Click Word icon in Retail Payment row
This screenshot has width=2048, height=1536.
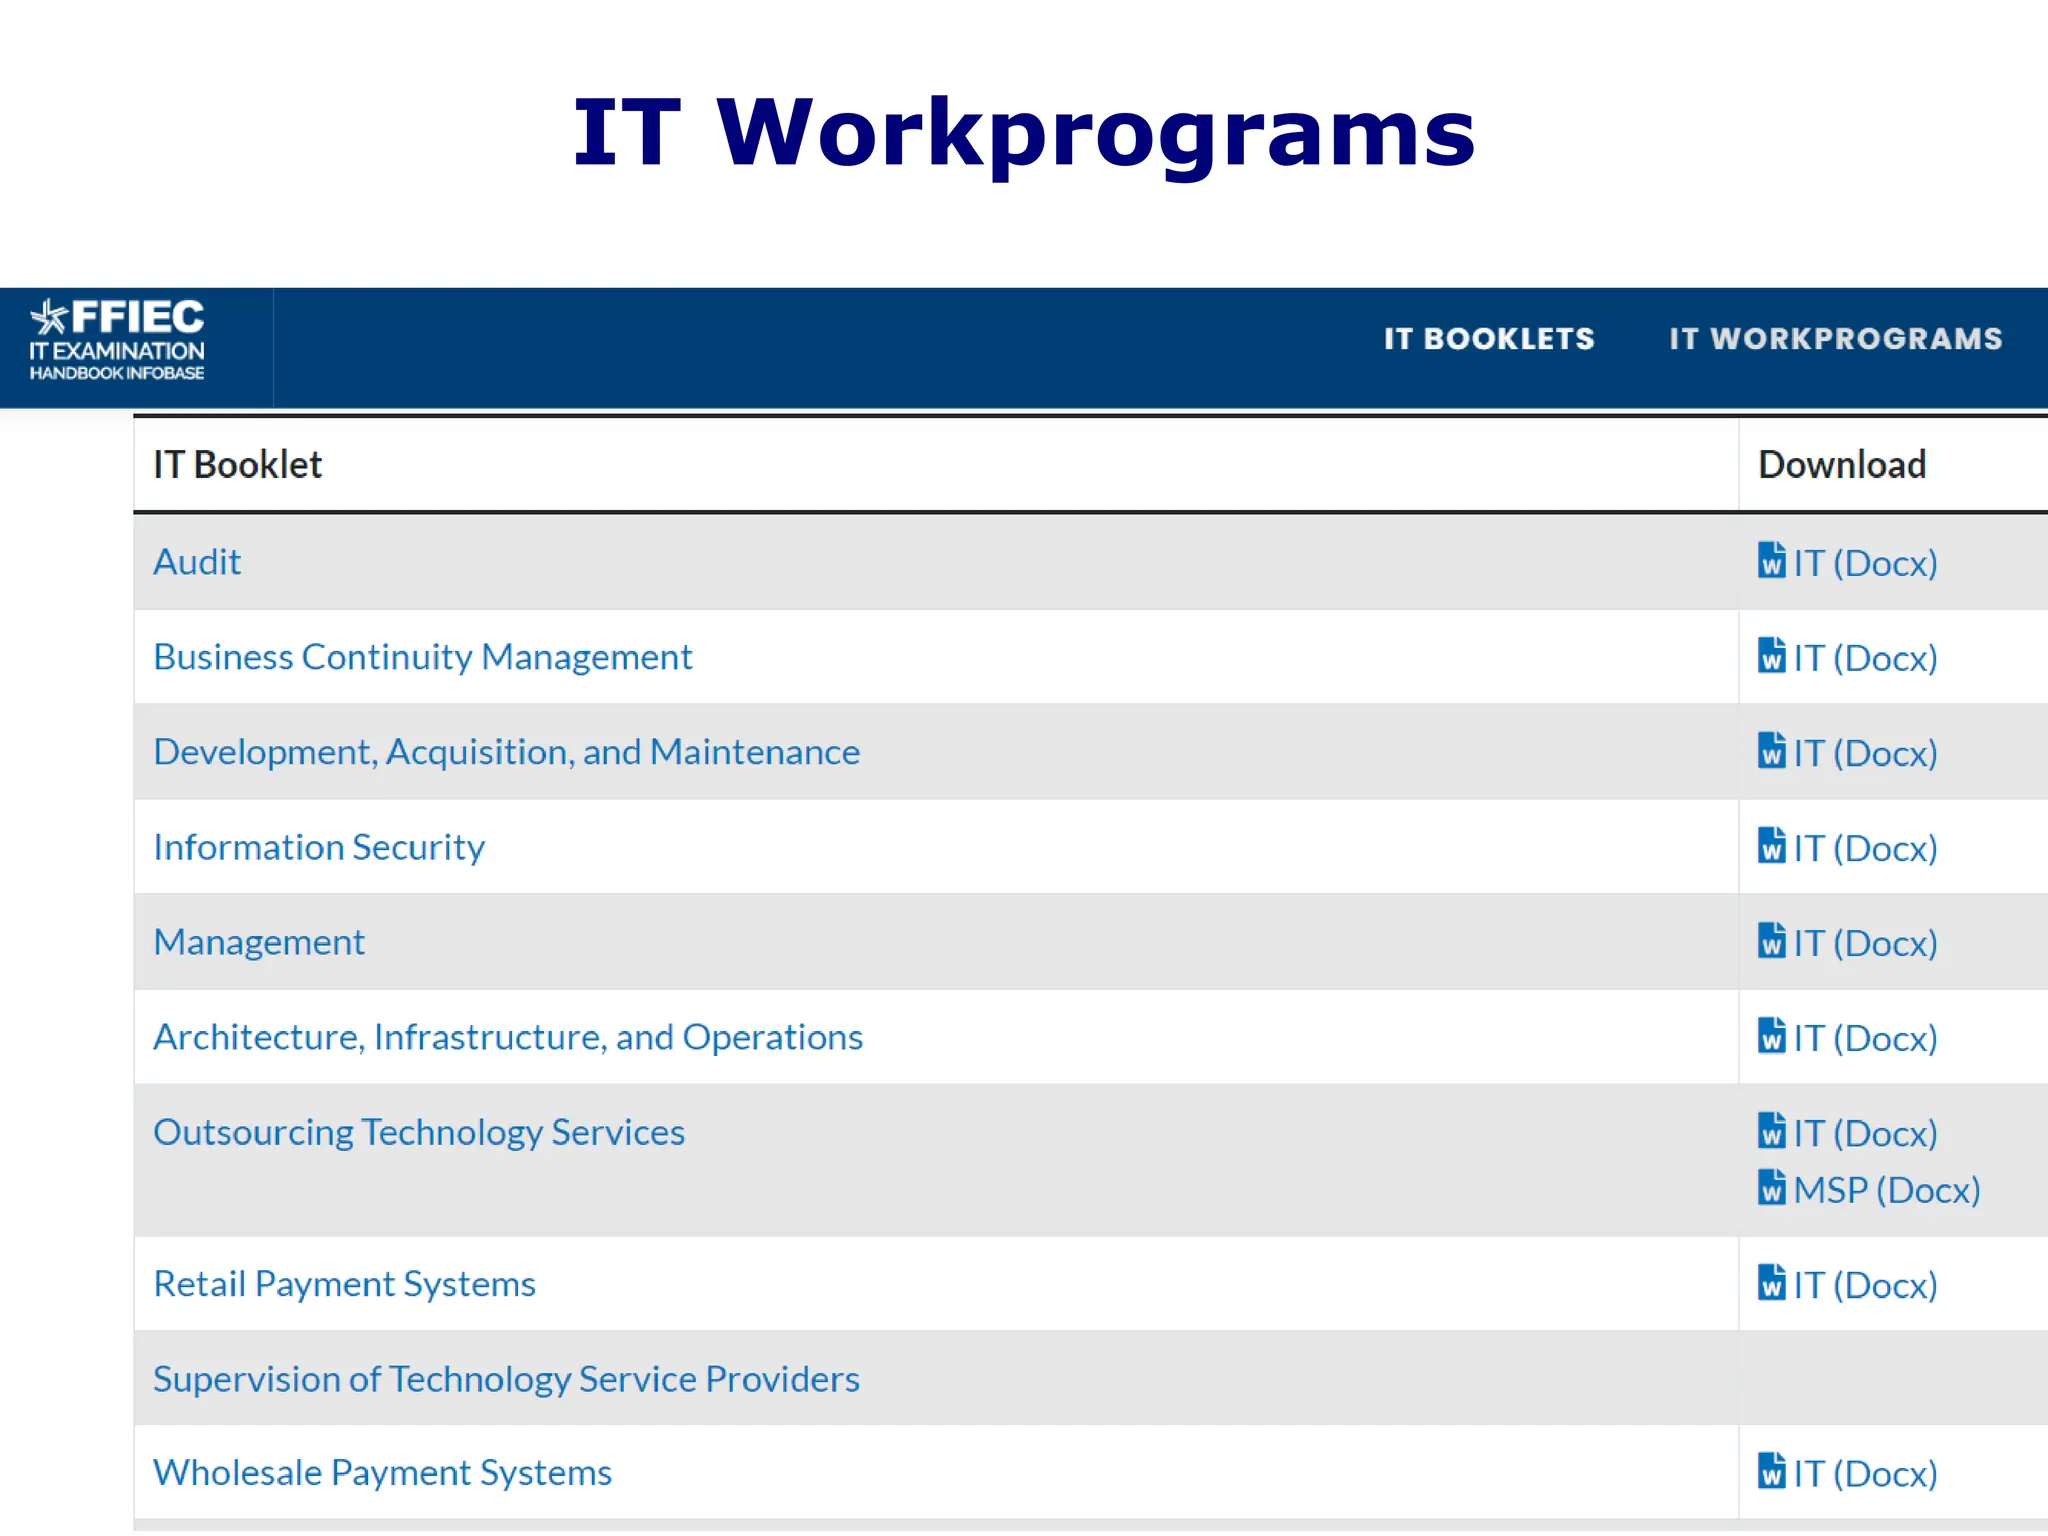click(1771, 1282)
